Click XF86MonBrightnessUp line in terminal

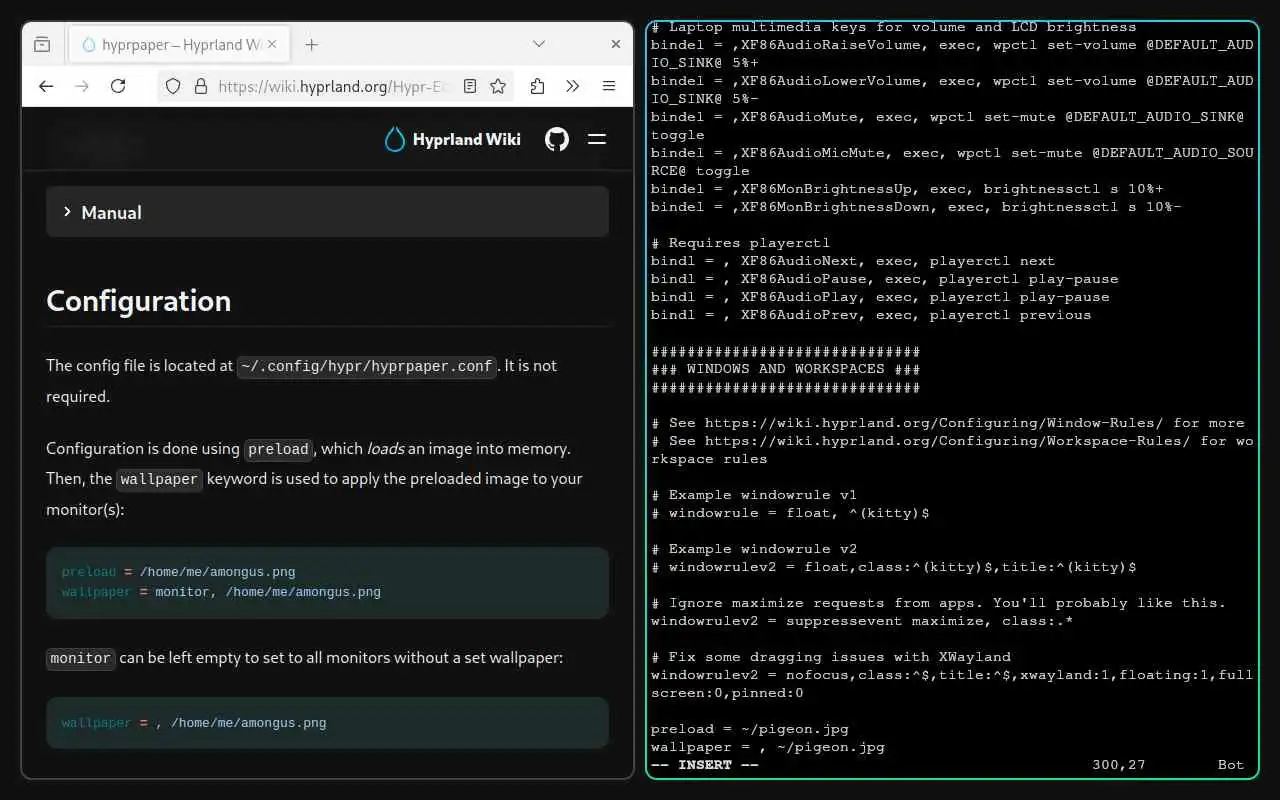[x=907, y=189]
